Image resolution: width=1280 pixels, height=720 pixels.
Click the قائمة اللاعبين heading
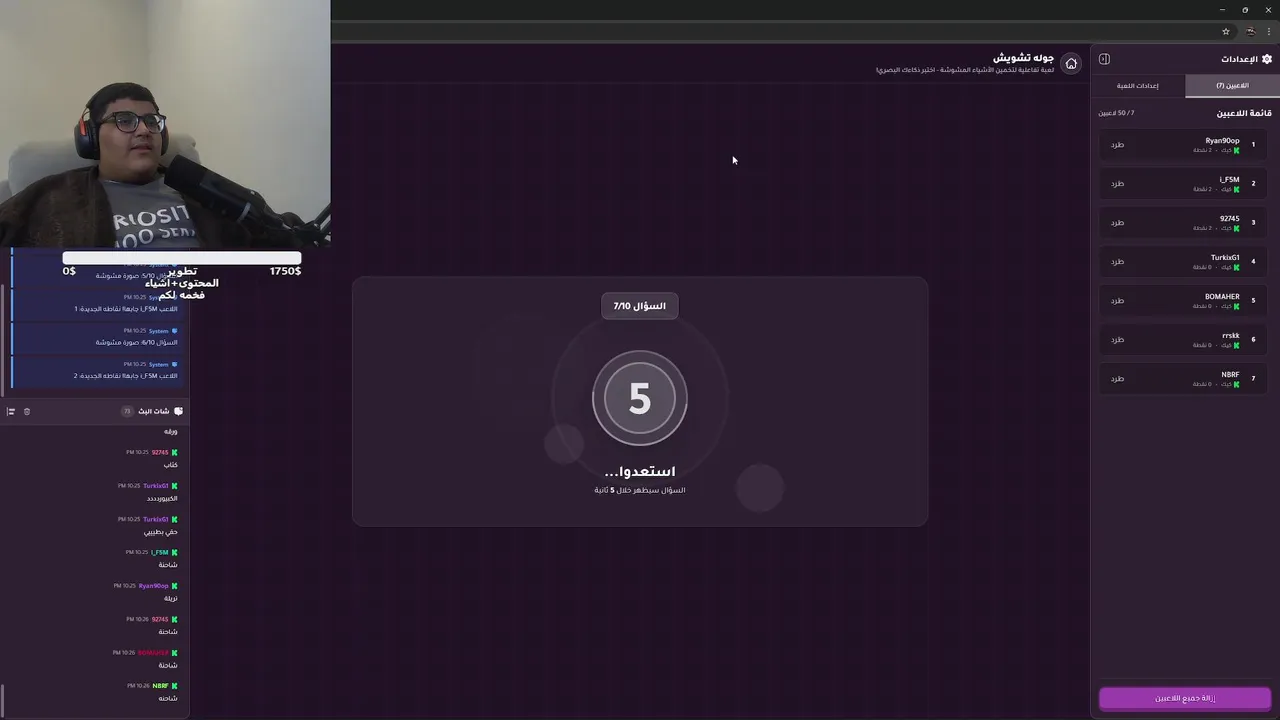point(1244,113)
